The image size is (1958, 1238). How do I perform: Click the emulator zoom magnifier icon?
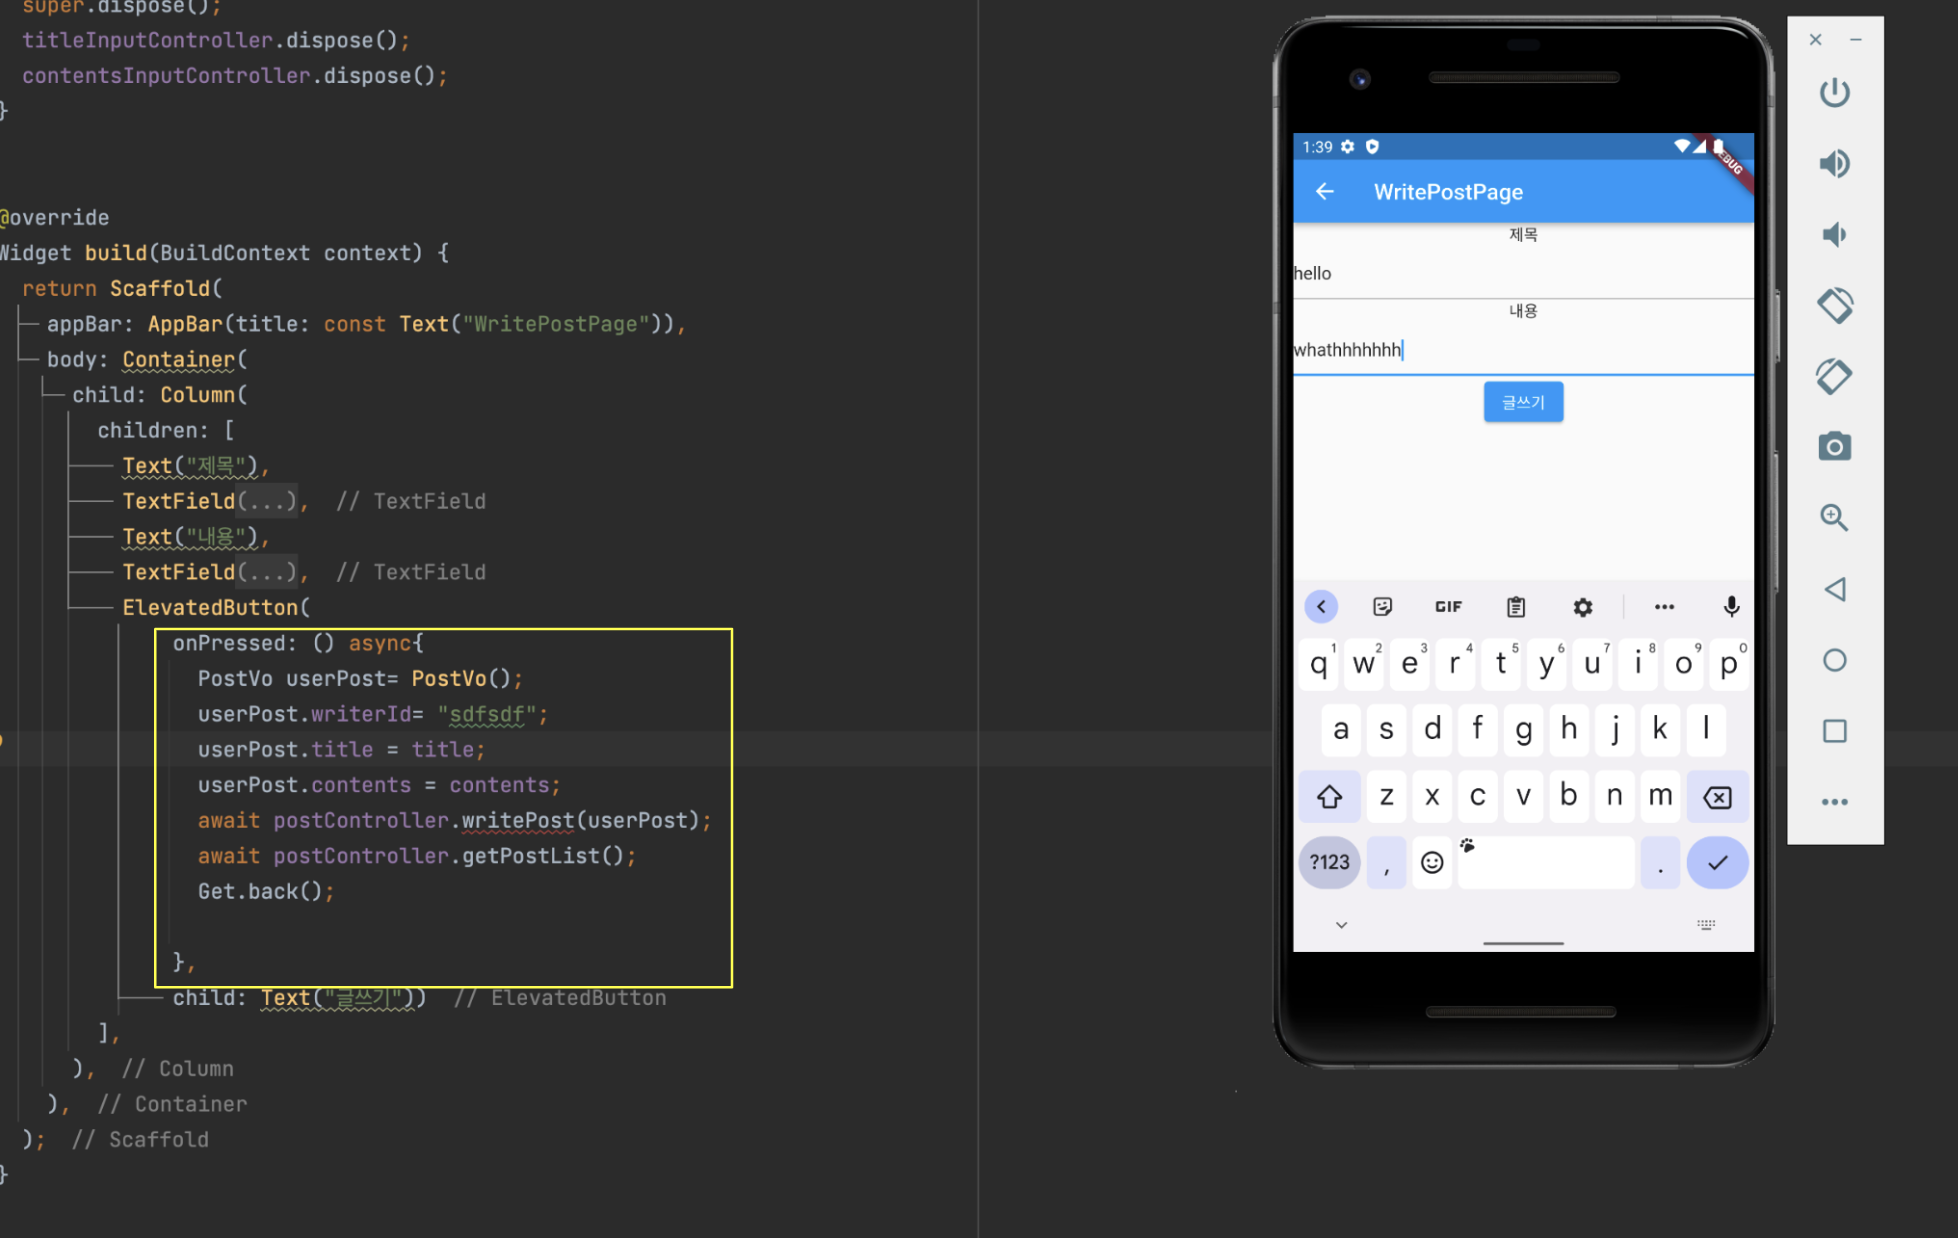pyautogui.click(x=1834, y=518)
